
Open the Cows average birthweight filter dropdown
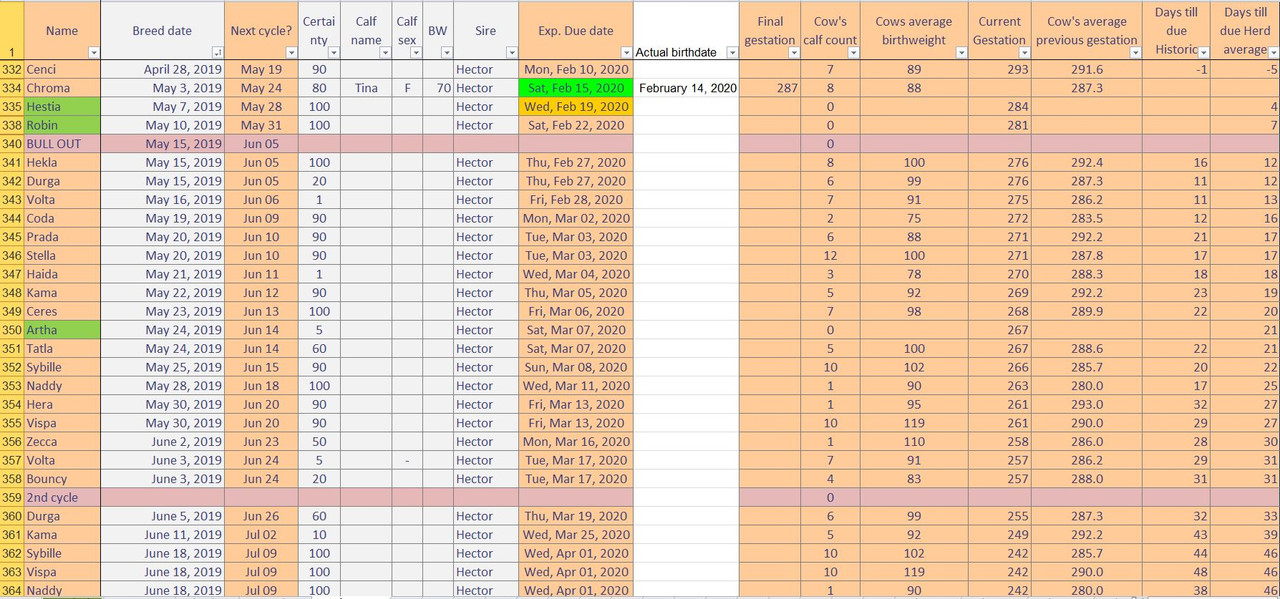click(961, 52)
